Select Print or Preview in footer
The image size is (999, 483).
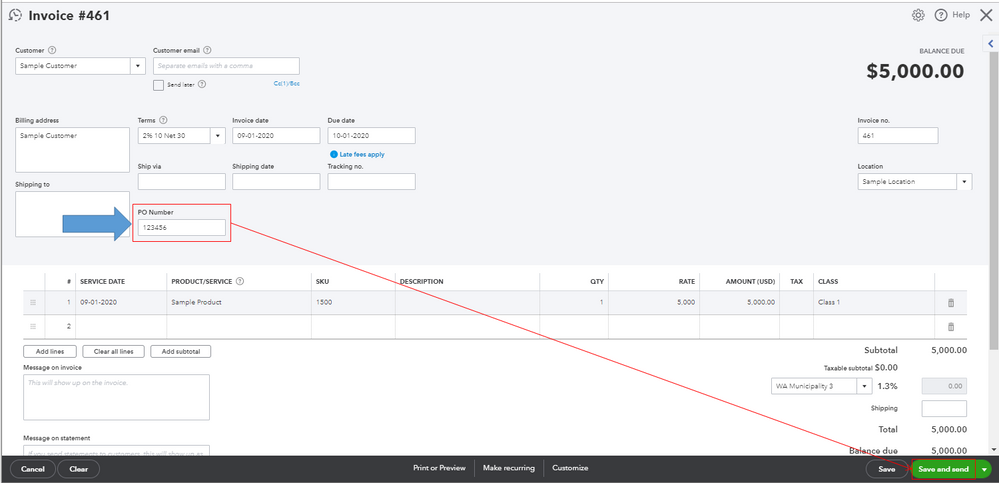click(439, 468)
